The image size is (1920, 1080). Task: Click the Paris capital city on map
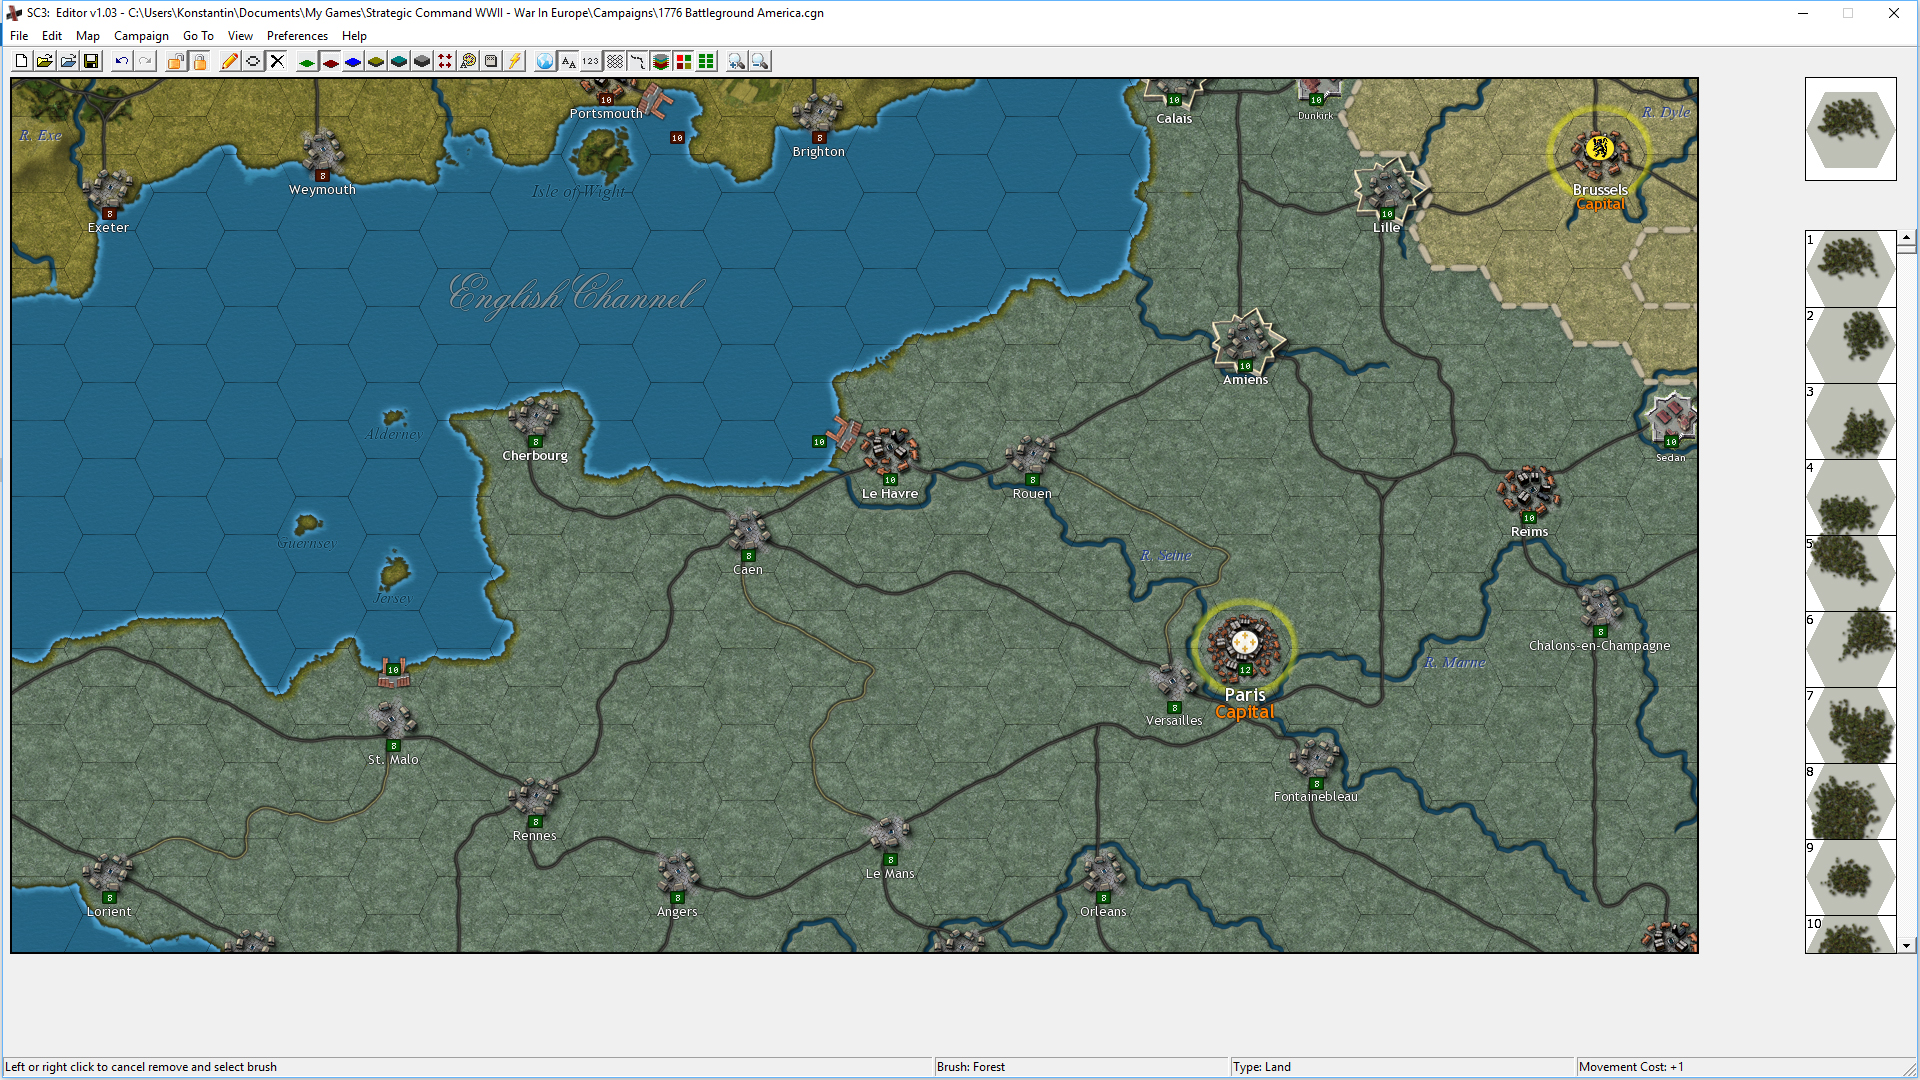pos(1244,644)
